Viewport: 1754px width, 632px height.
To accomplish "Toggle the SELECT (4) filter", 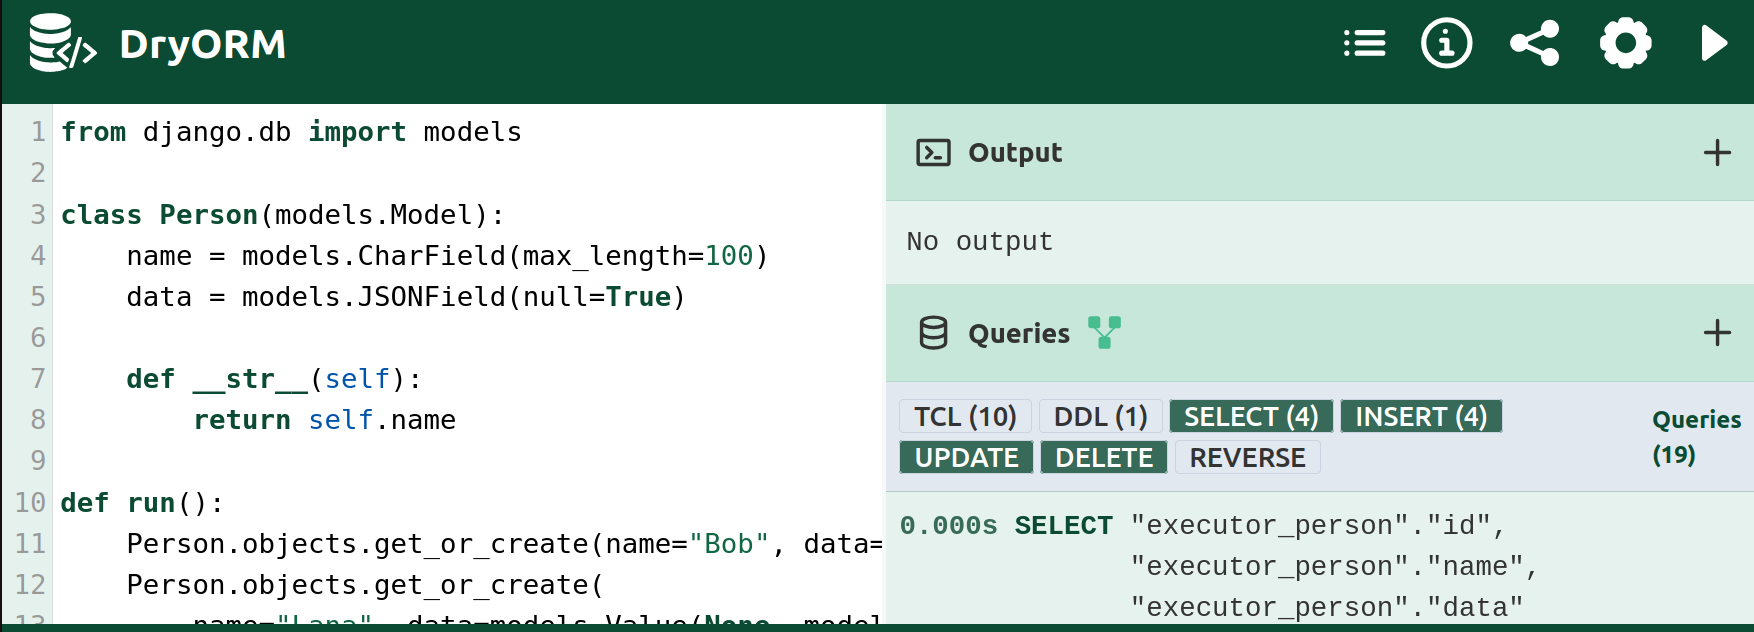I will [1251, 416].
